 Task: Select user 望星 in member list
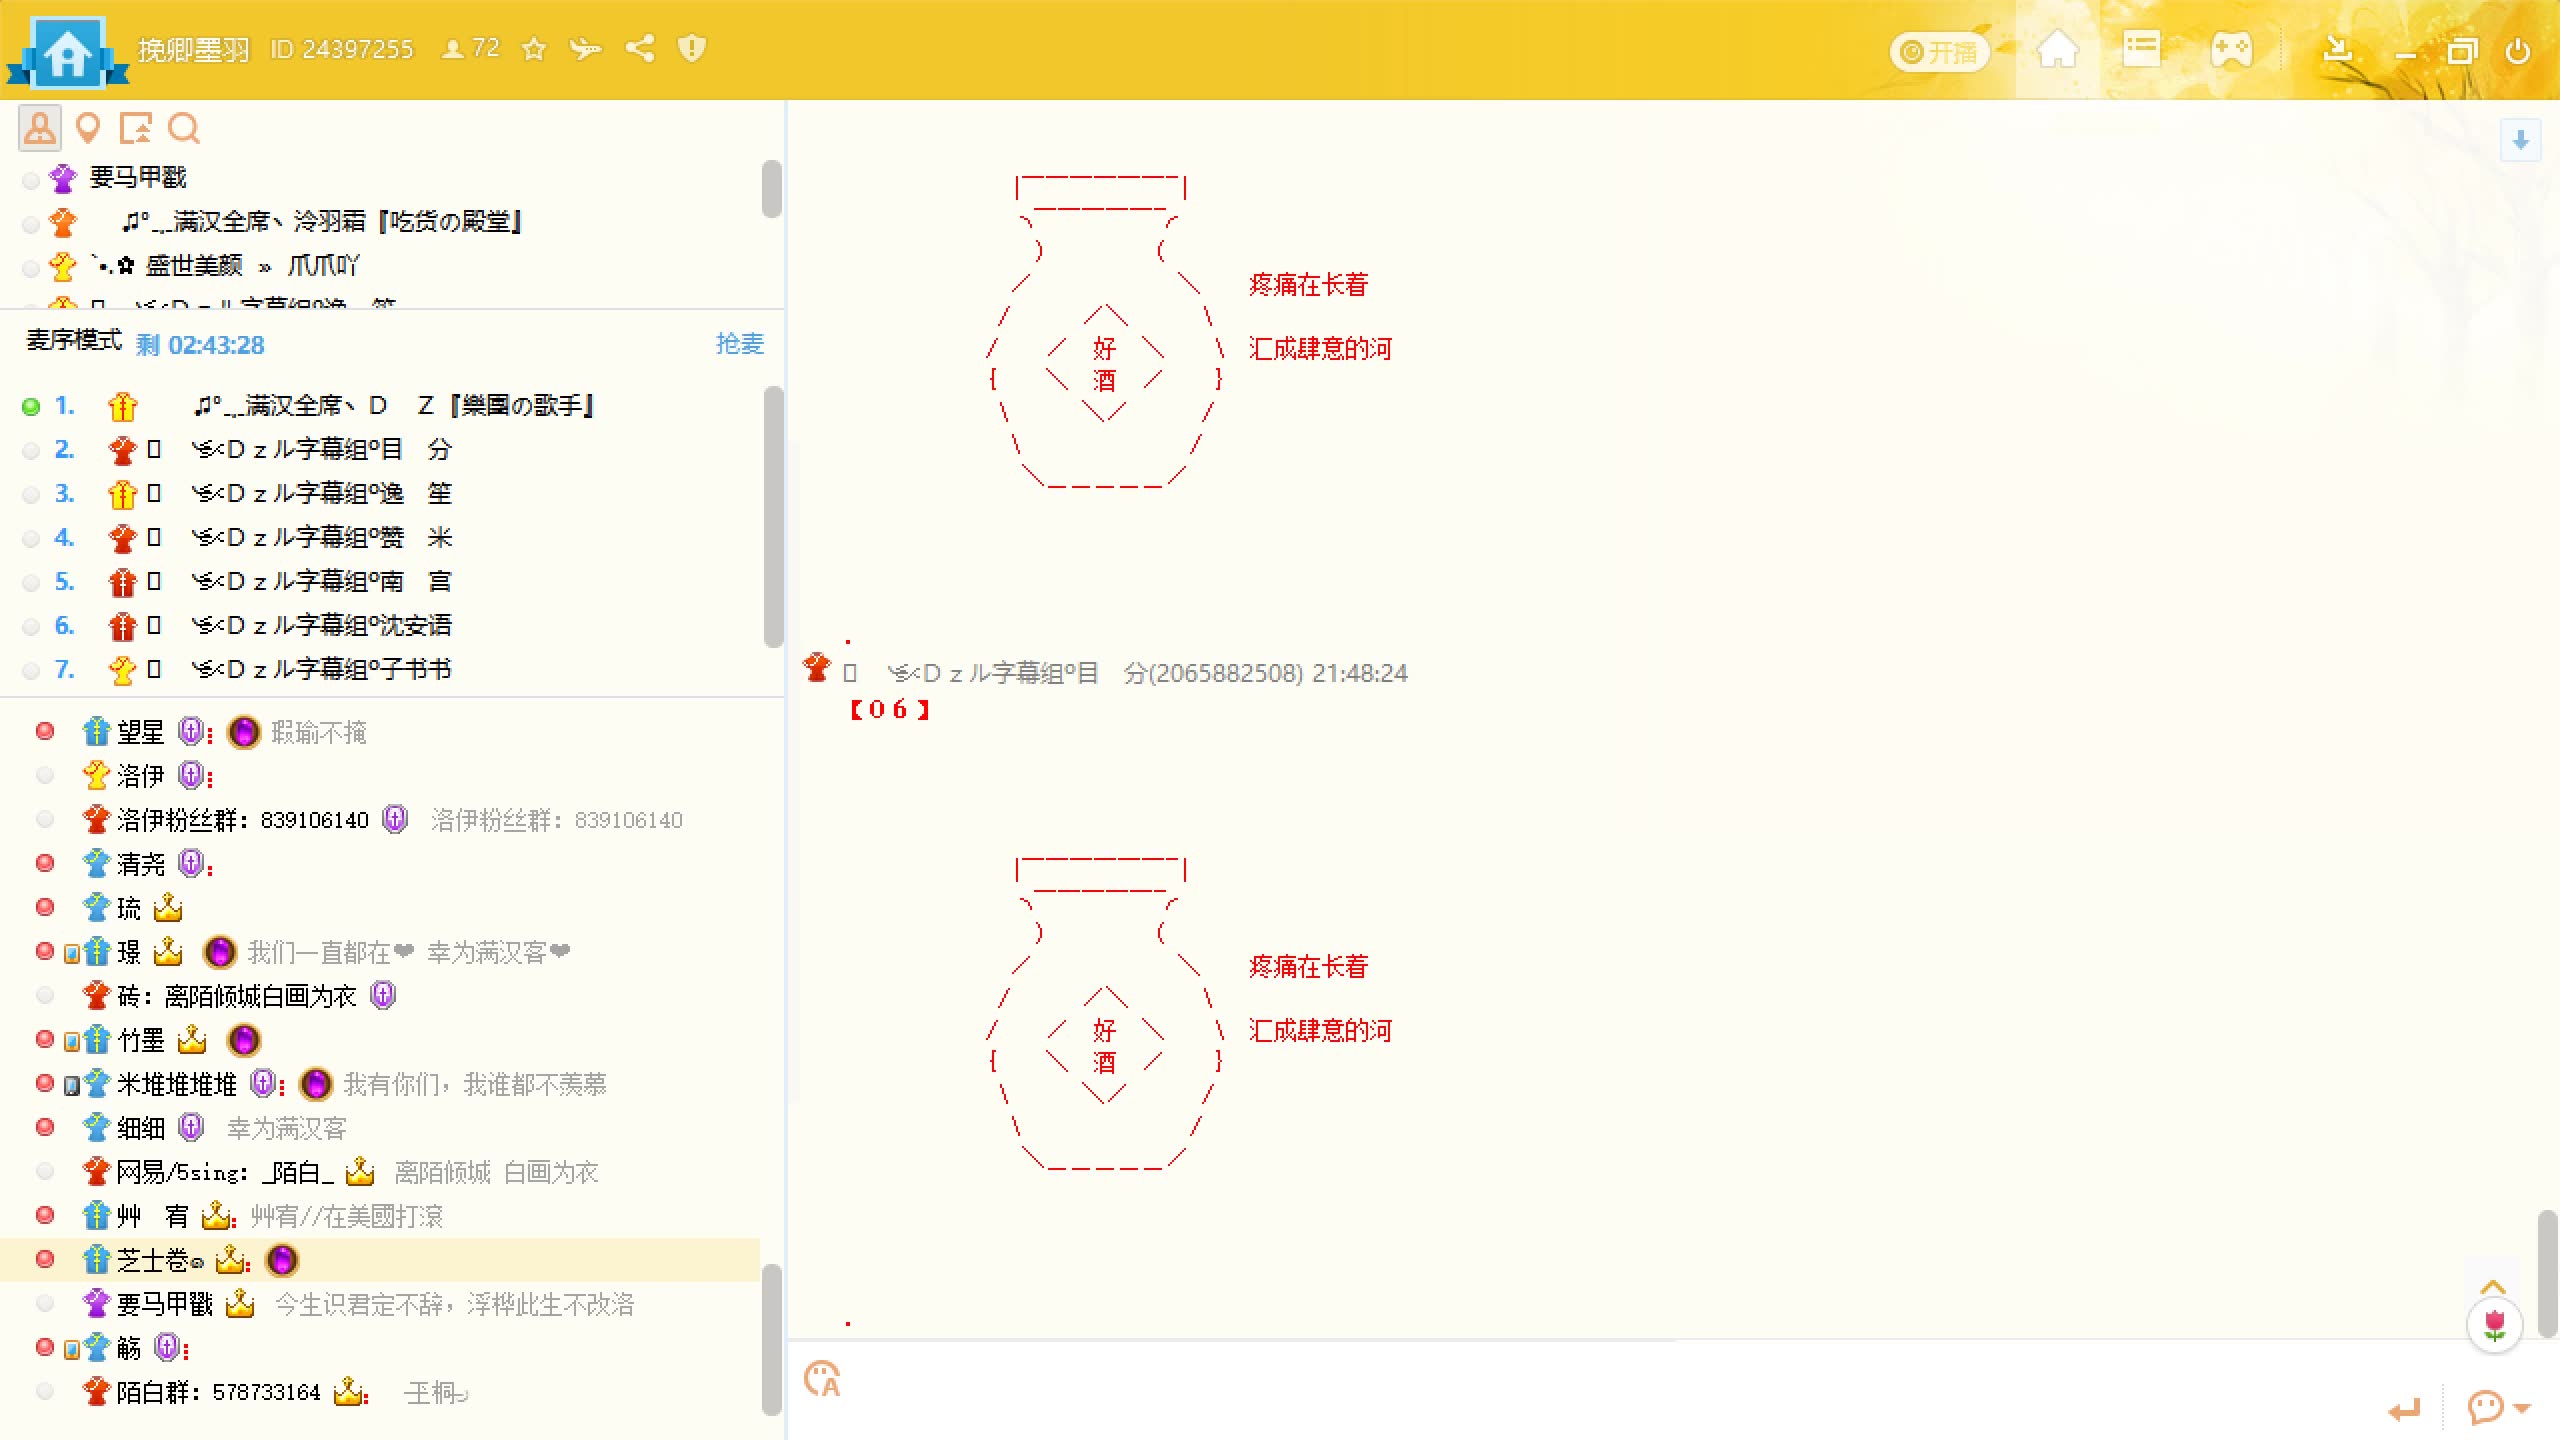tap(380, 732)
